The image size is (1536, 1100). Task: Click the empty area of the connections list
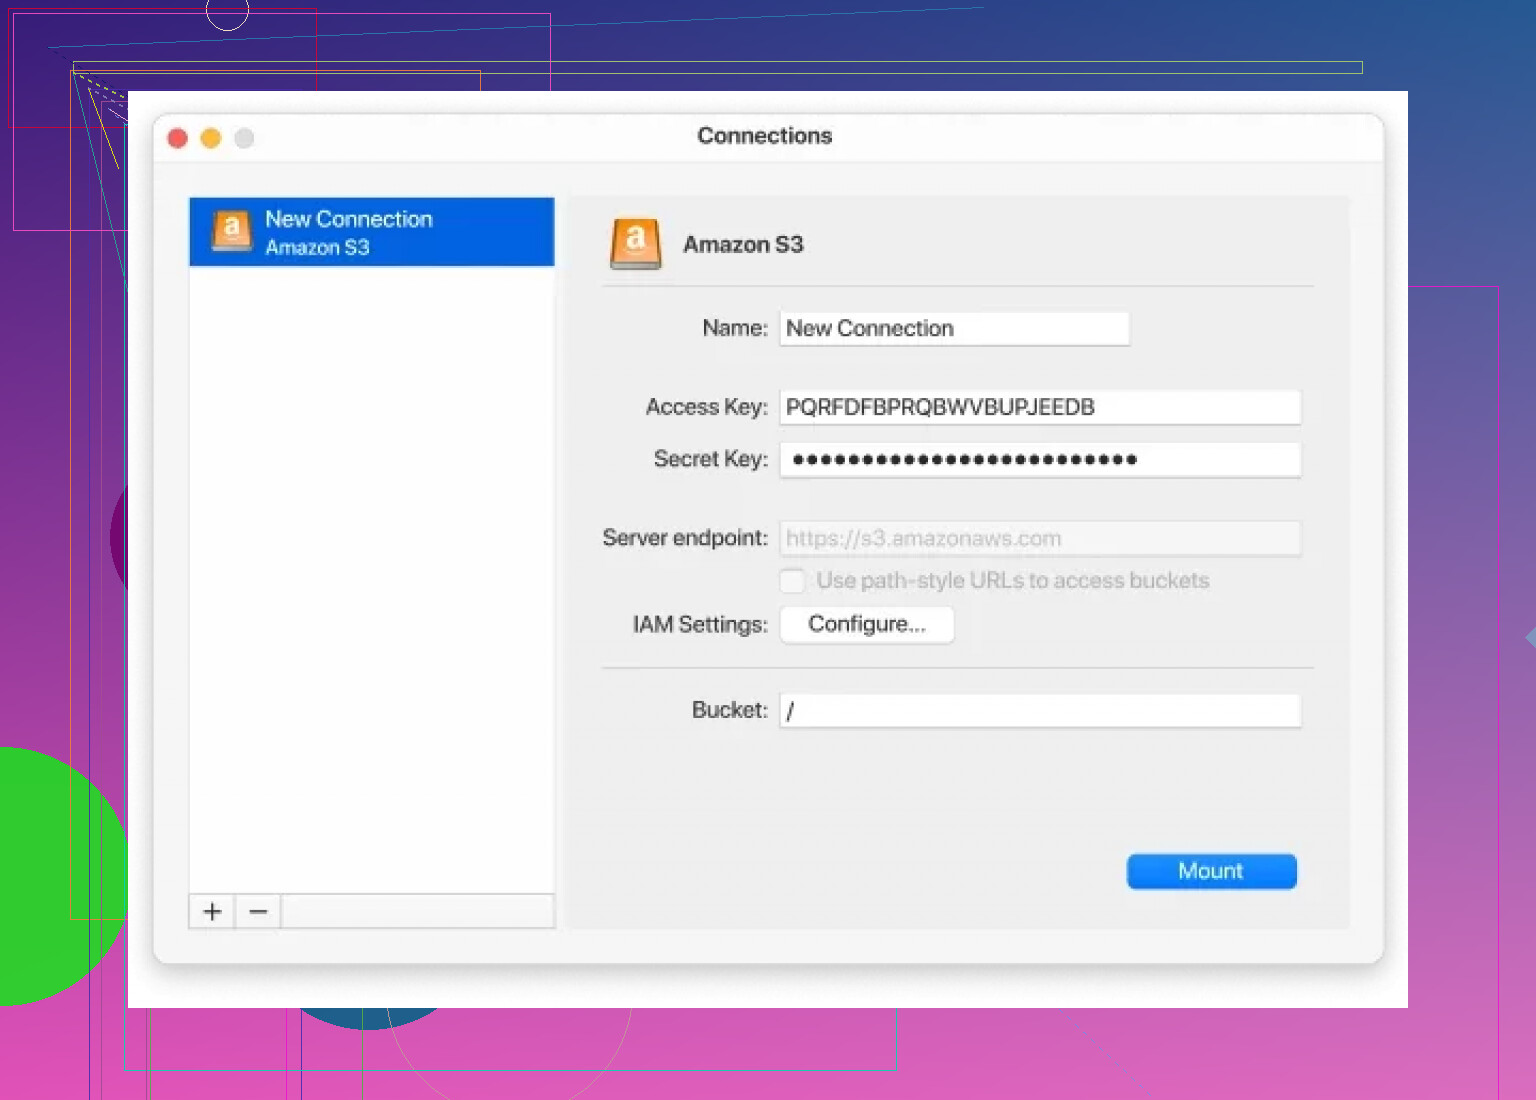372,580
